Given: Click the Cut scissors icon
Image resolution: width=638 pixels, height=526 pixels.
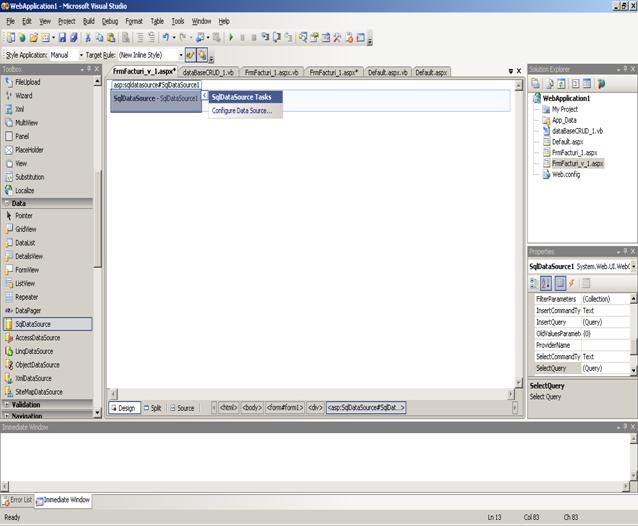Looking at the screenshot, I should (87, 37).
